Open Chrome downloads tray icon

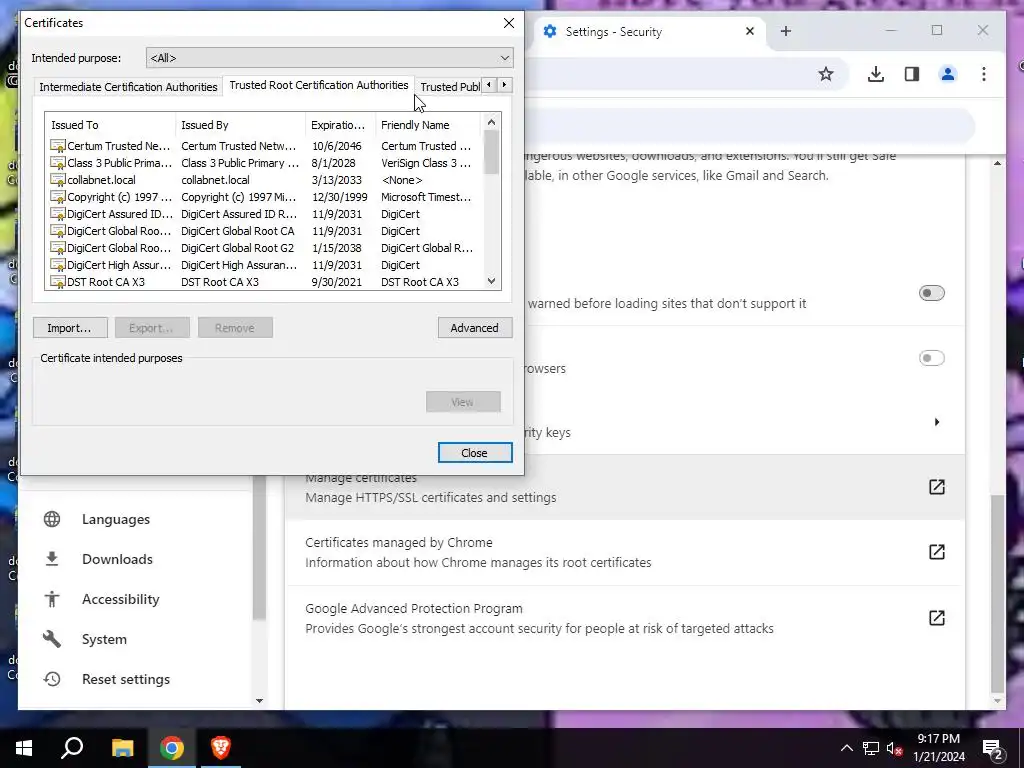[876, 74]
